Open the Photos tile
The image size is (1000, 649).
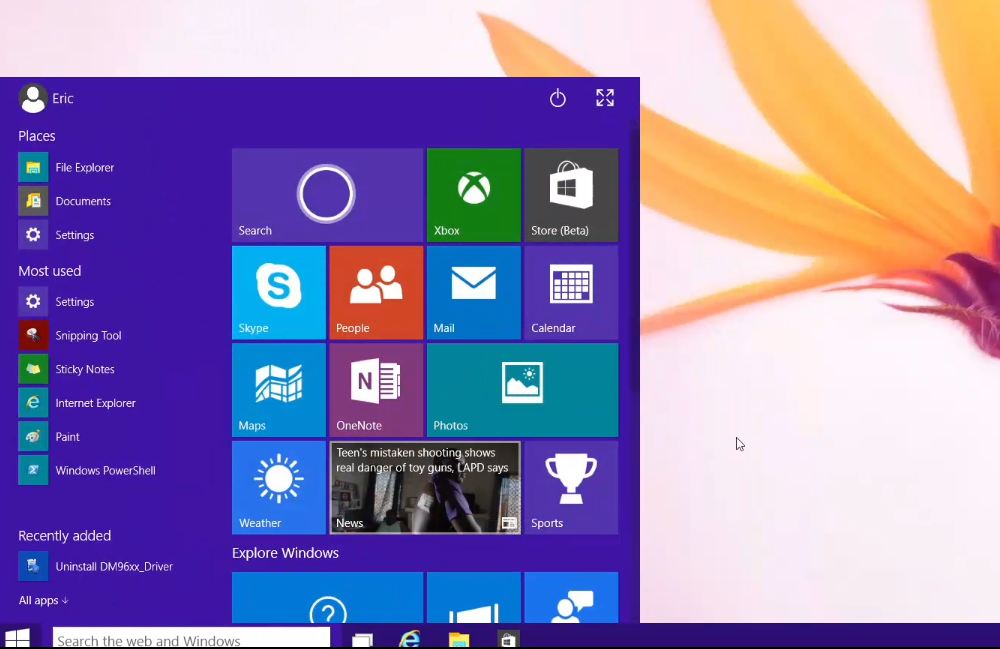click(522, 390)
